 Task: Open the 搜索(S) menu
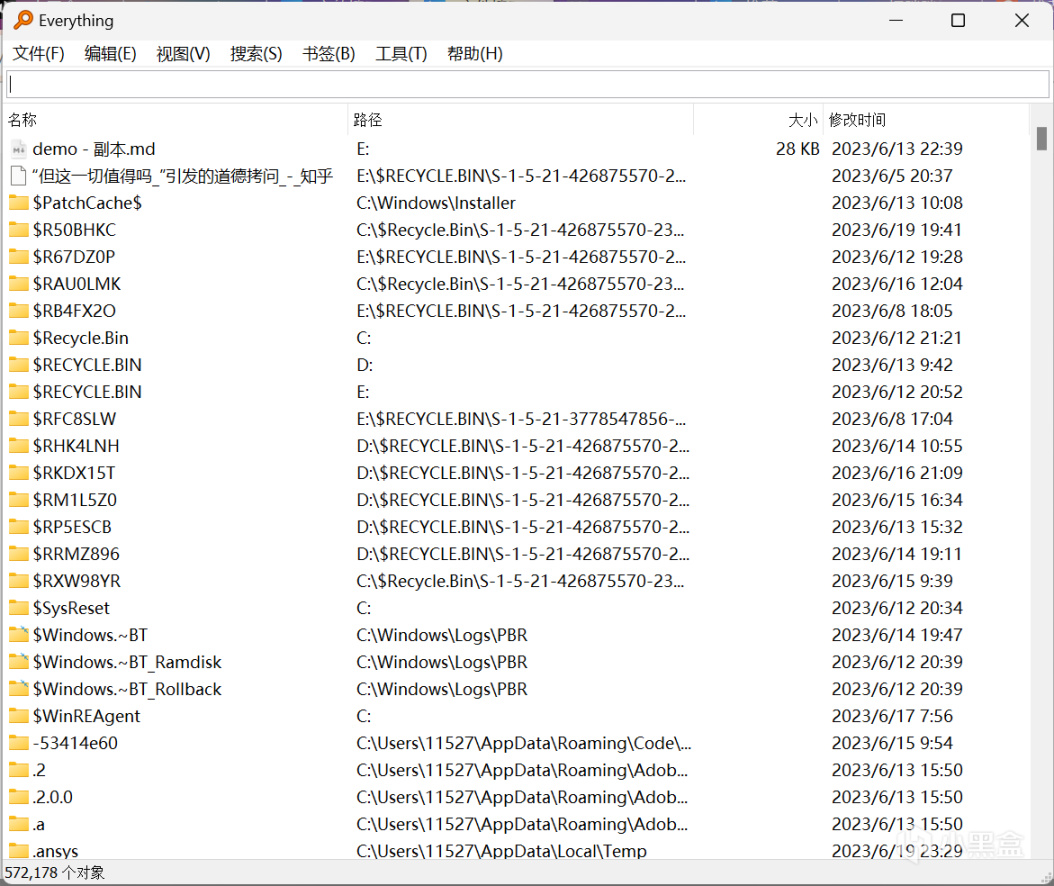coord(256,54)
